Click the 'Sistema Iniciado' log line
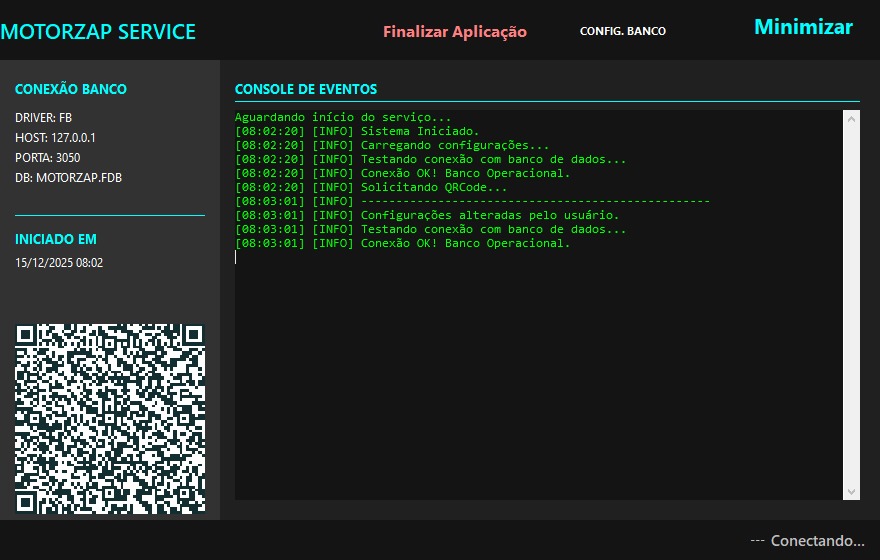This screenshot has width=880, height=560. pyautogui.click(x=419, y=131)
